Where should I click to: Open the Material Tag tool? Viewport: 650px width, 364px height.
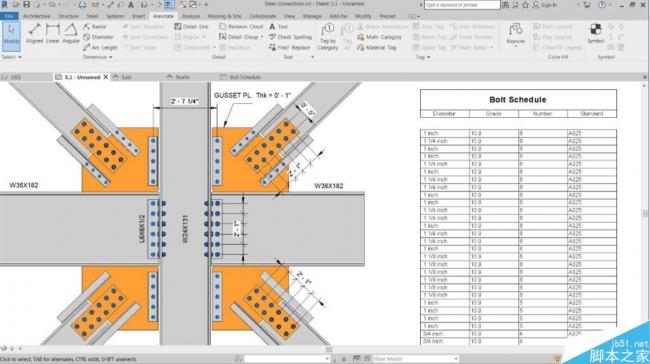[x=376, y=48]
